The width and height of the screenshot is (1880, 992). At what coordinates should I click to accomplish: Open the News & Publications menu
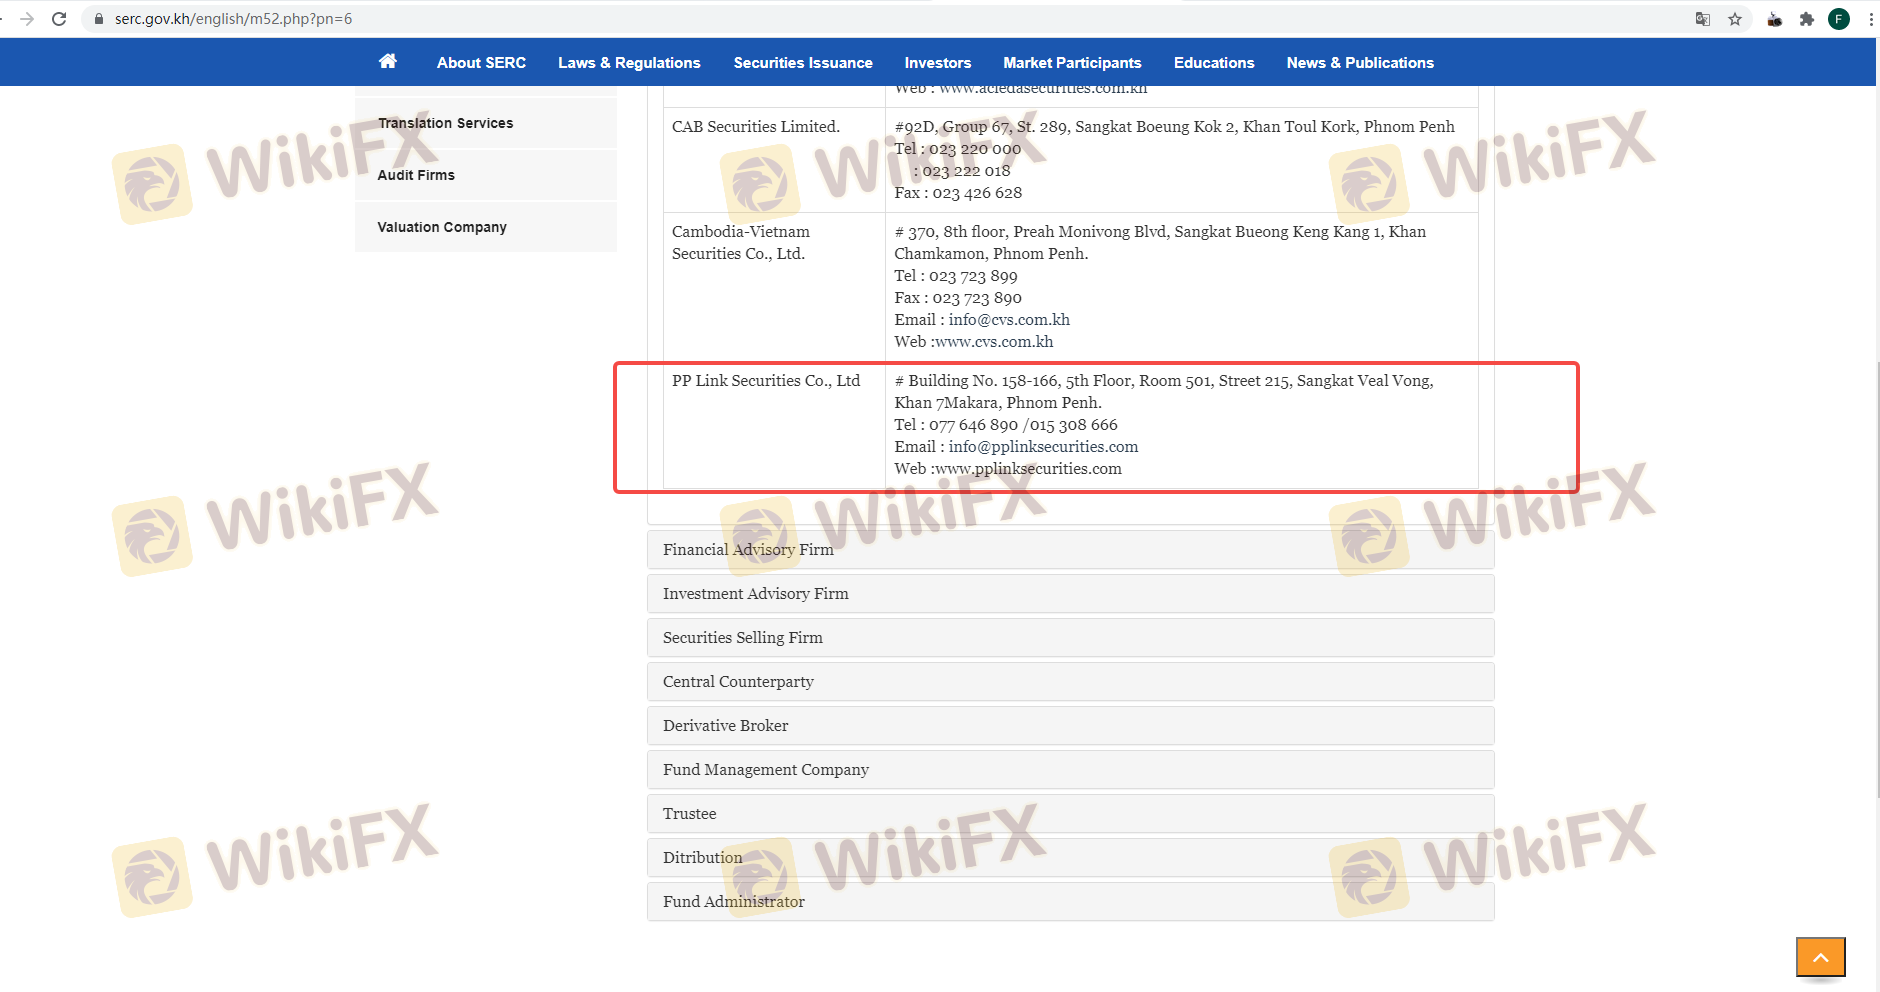coord(1360,63)
